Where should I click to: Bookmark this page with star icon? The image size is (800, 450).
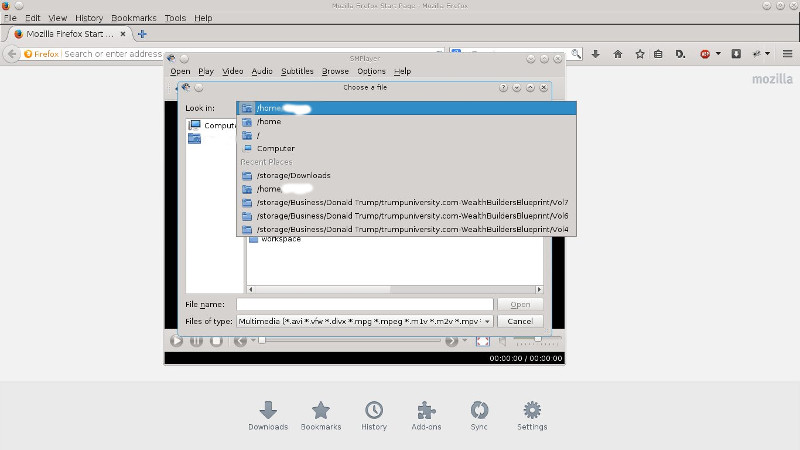(640, 54)
